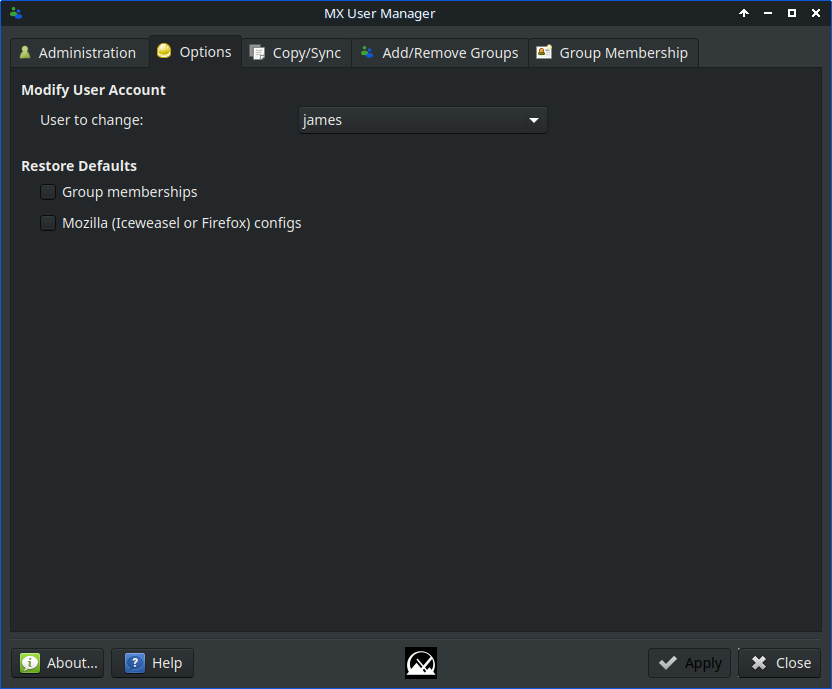Click the Modify User Account heading

[93, 90]
